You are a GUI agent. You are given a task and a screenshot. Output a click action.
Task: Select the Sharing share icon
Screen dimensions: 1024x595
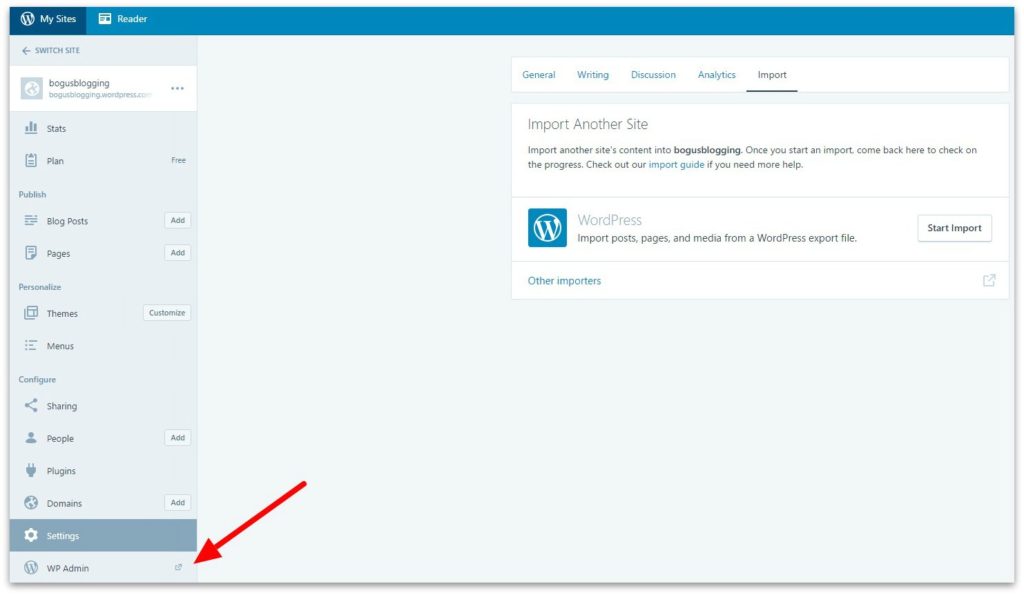pyautogui.click(x=31, y=406)
